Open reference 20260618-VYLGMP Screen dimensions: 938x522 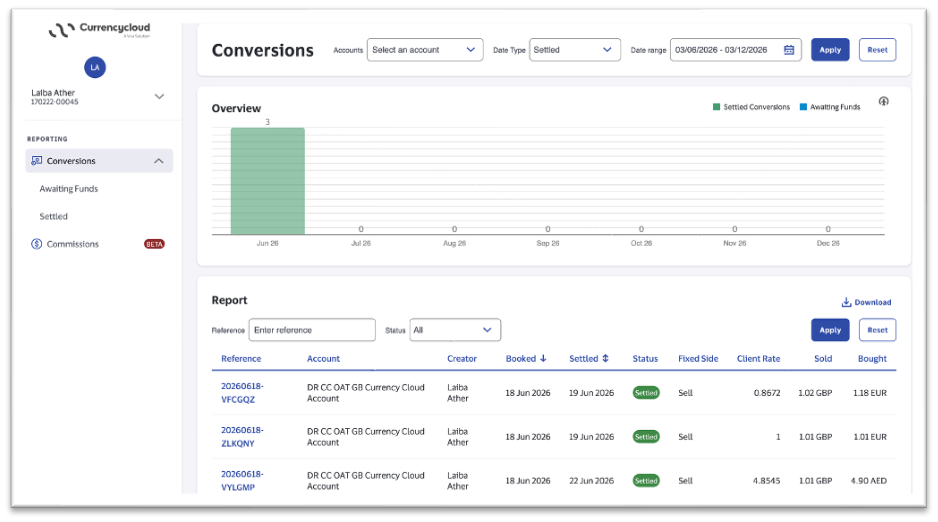point(242,481)
